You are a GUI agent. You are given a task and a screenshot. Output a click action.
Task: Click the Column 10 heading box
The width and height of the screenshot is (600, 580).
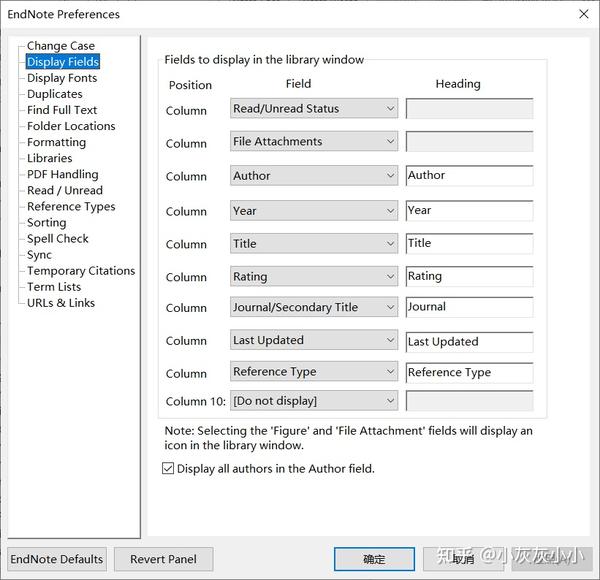pos(470,401)
